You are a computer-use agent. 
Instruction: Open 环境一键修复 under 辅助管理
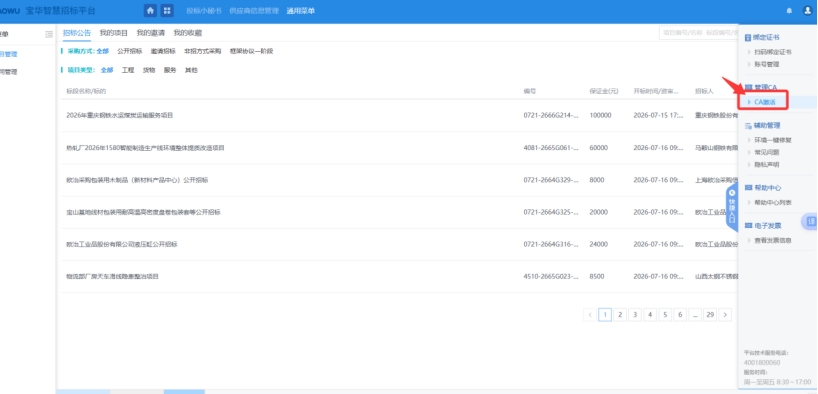click(773, 140)
